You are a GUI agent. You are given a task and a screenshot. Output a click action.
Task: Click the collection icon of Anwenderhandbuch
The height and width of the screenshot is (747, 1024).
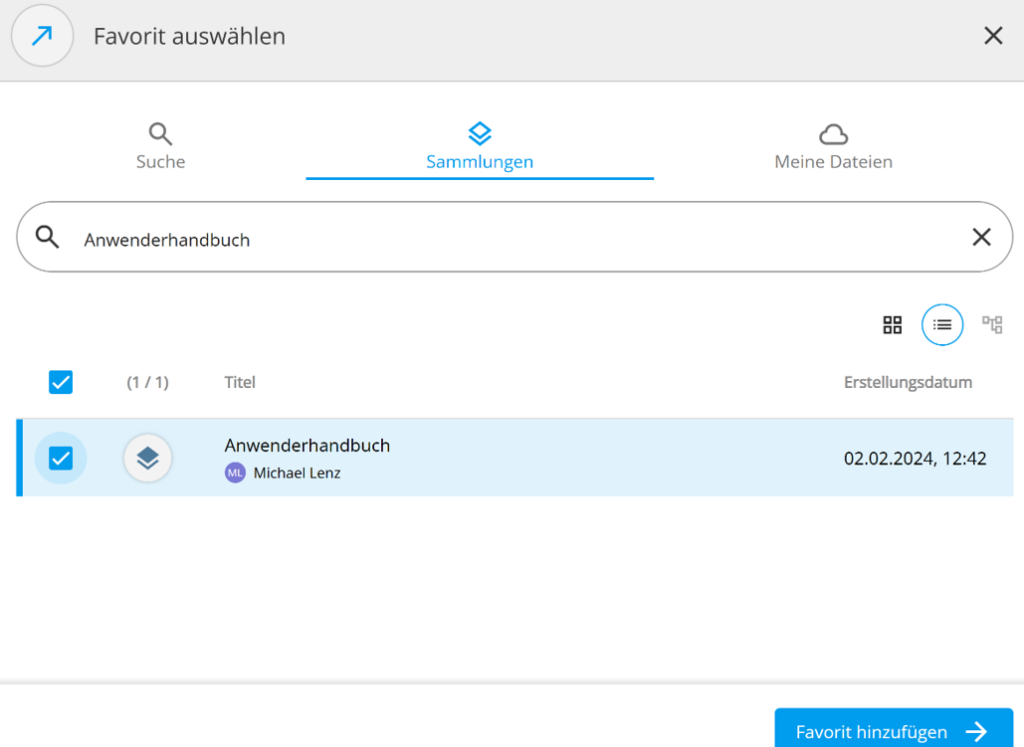[148, 458]
